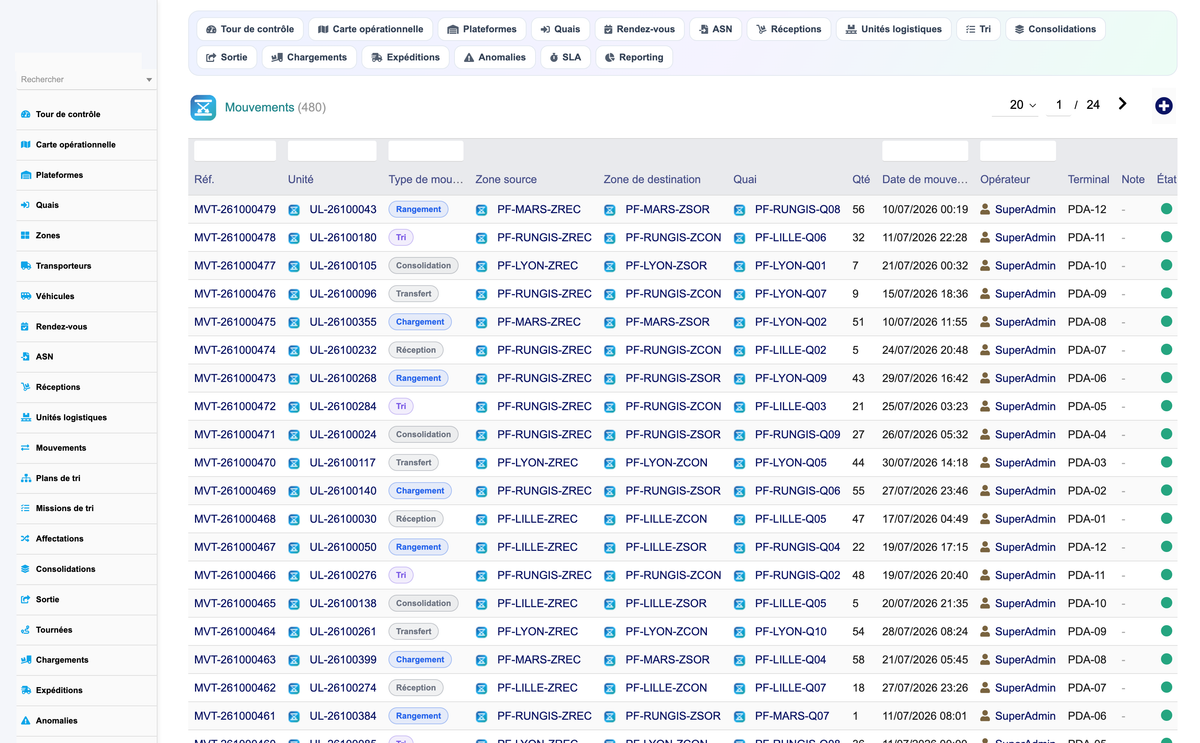Open movement MVT-261000479
This screenshot has width=1200, height=743.
pos(235,210)
